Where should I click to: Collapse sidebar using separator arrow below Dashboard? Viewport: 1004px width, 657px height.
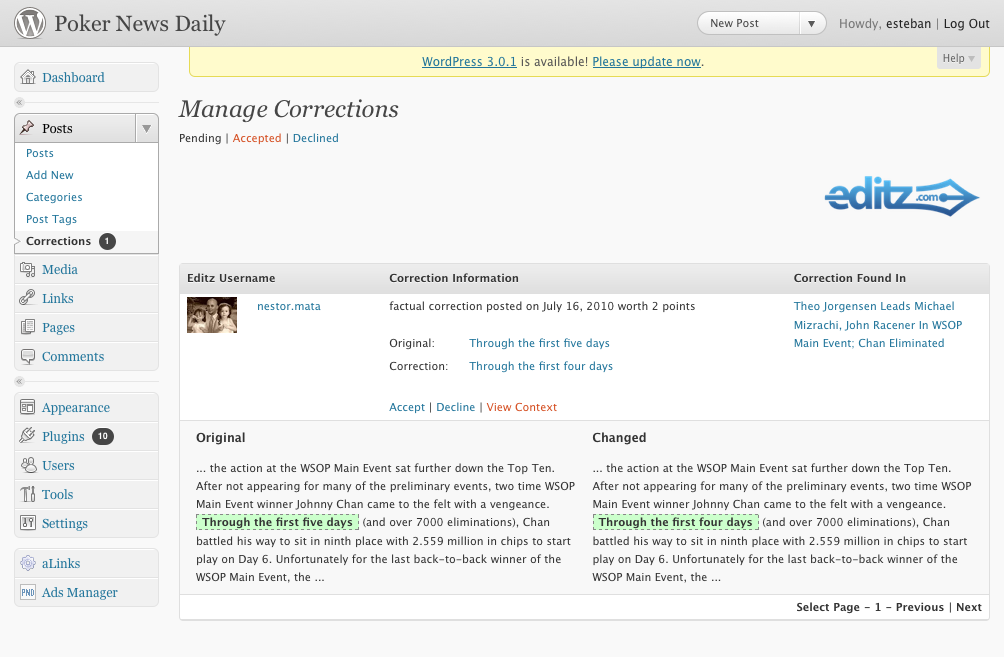[19, 102]
